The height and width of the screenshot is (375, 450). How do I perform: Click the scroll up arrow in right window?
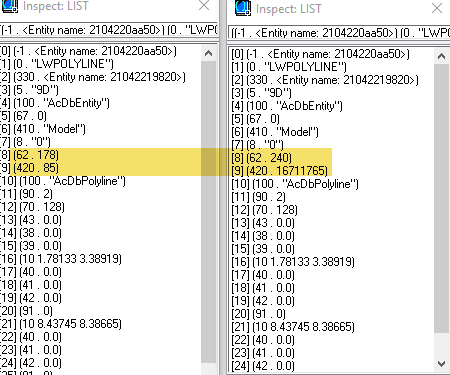(441, 56)
